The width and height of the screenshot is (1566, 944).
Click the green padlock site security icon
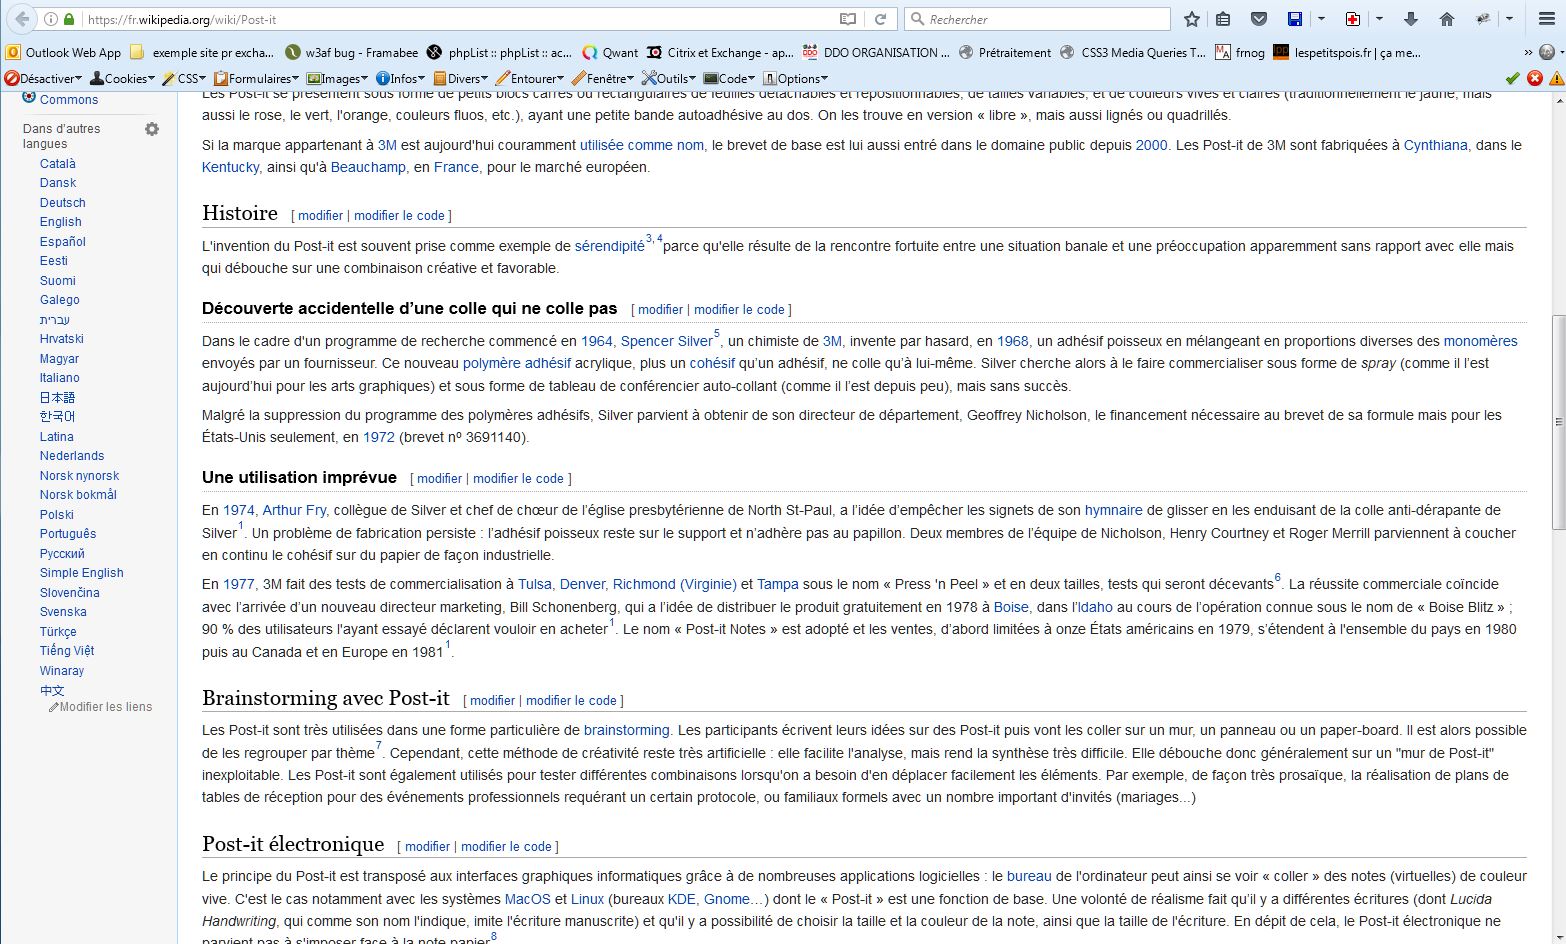(x=69, y=19)
